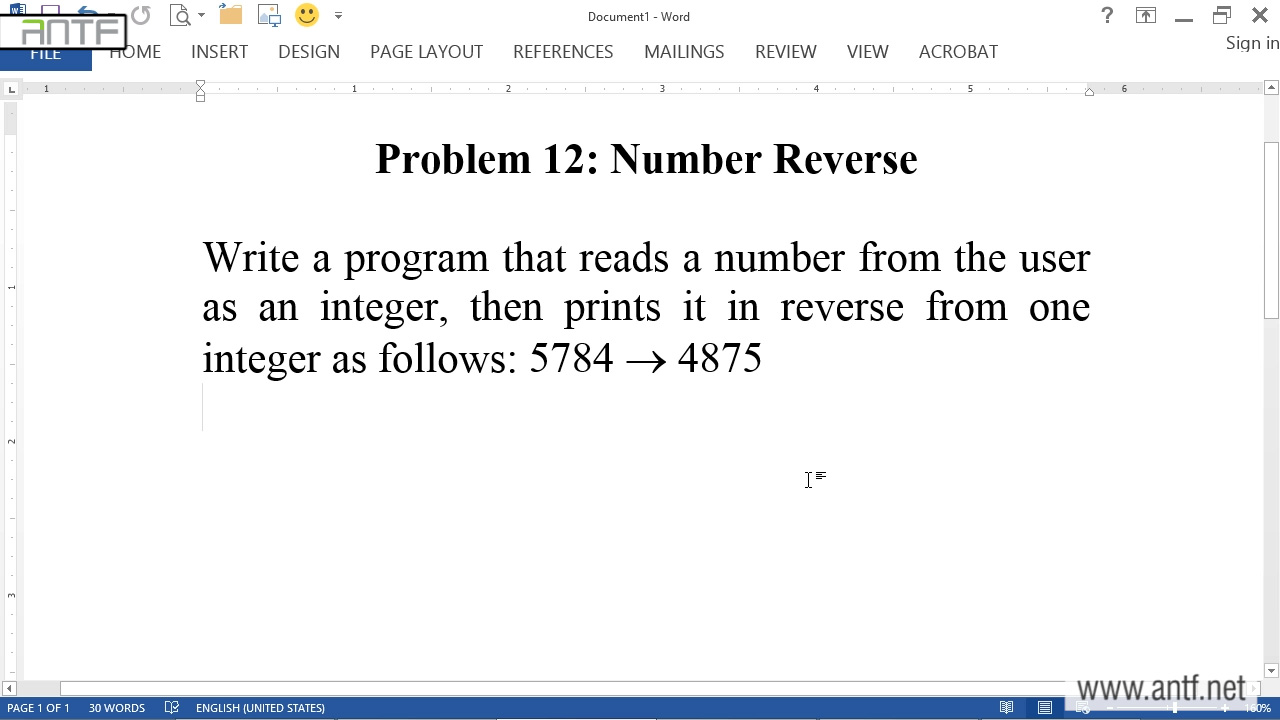Open the INSERT ribbon tab

click(219, 52)
